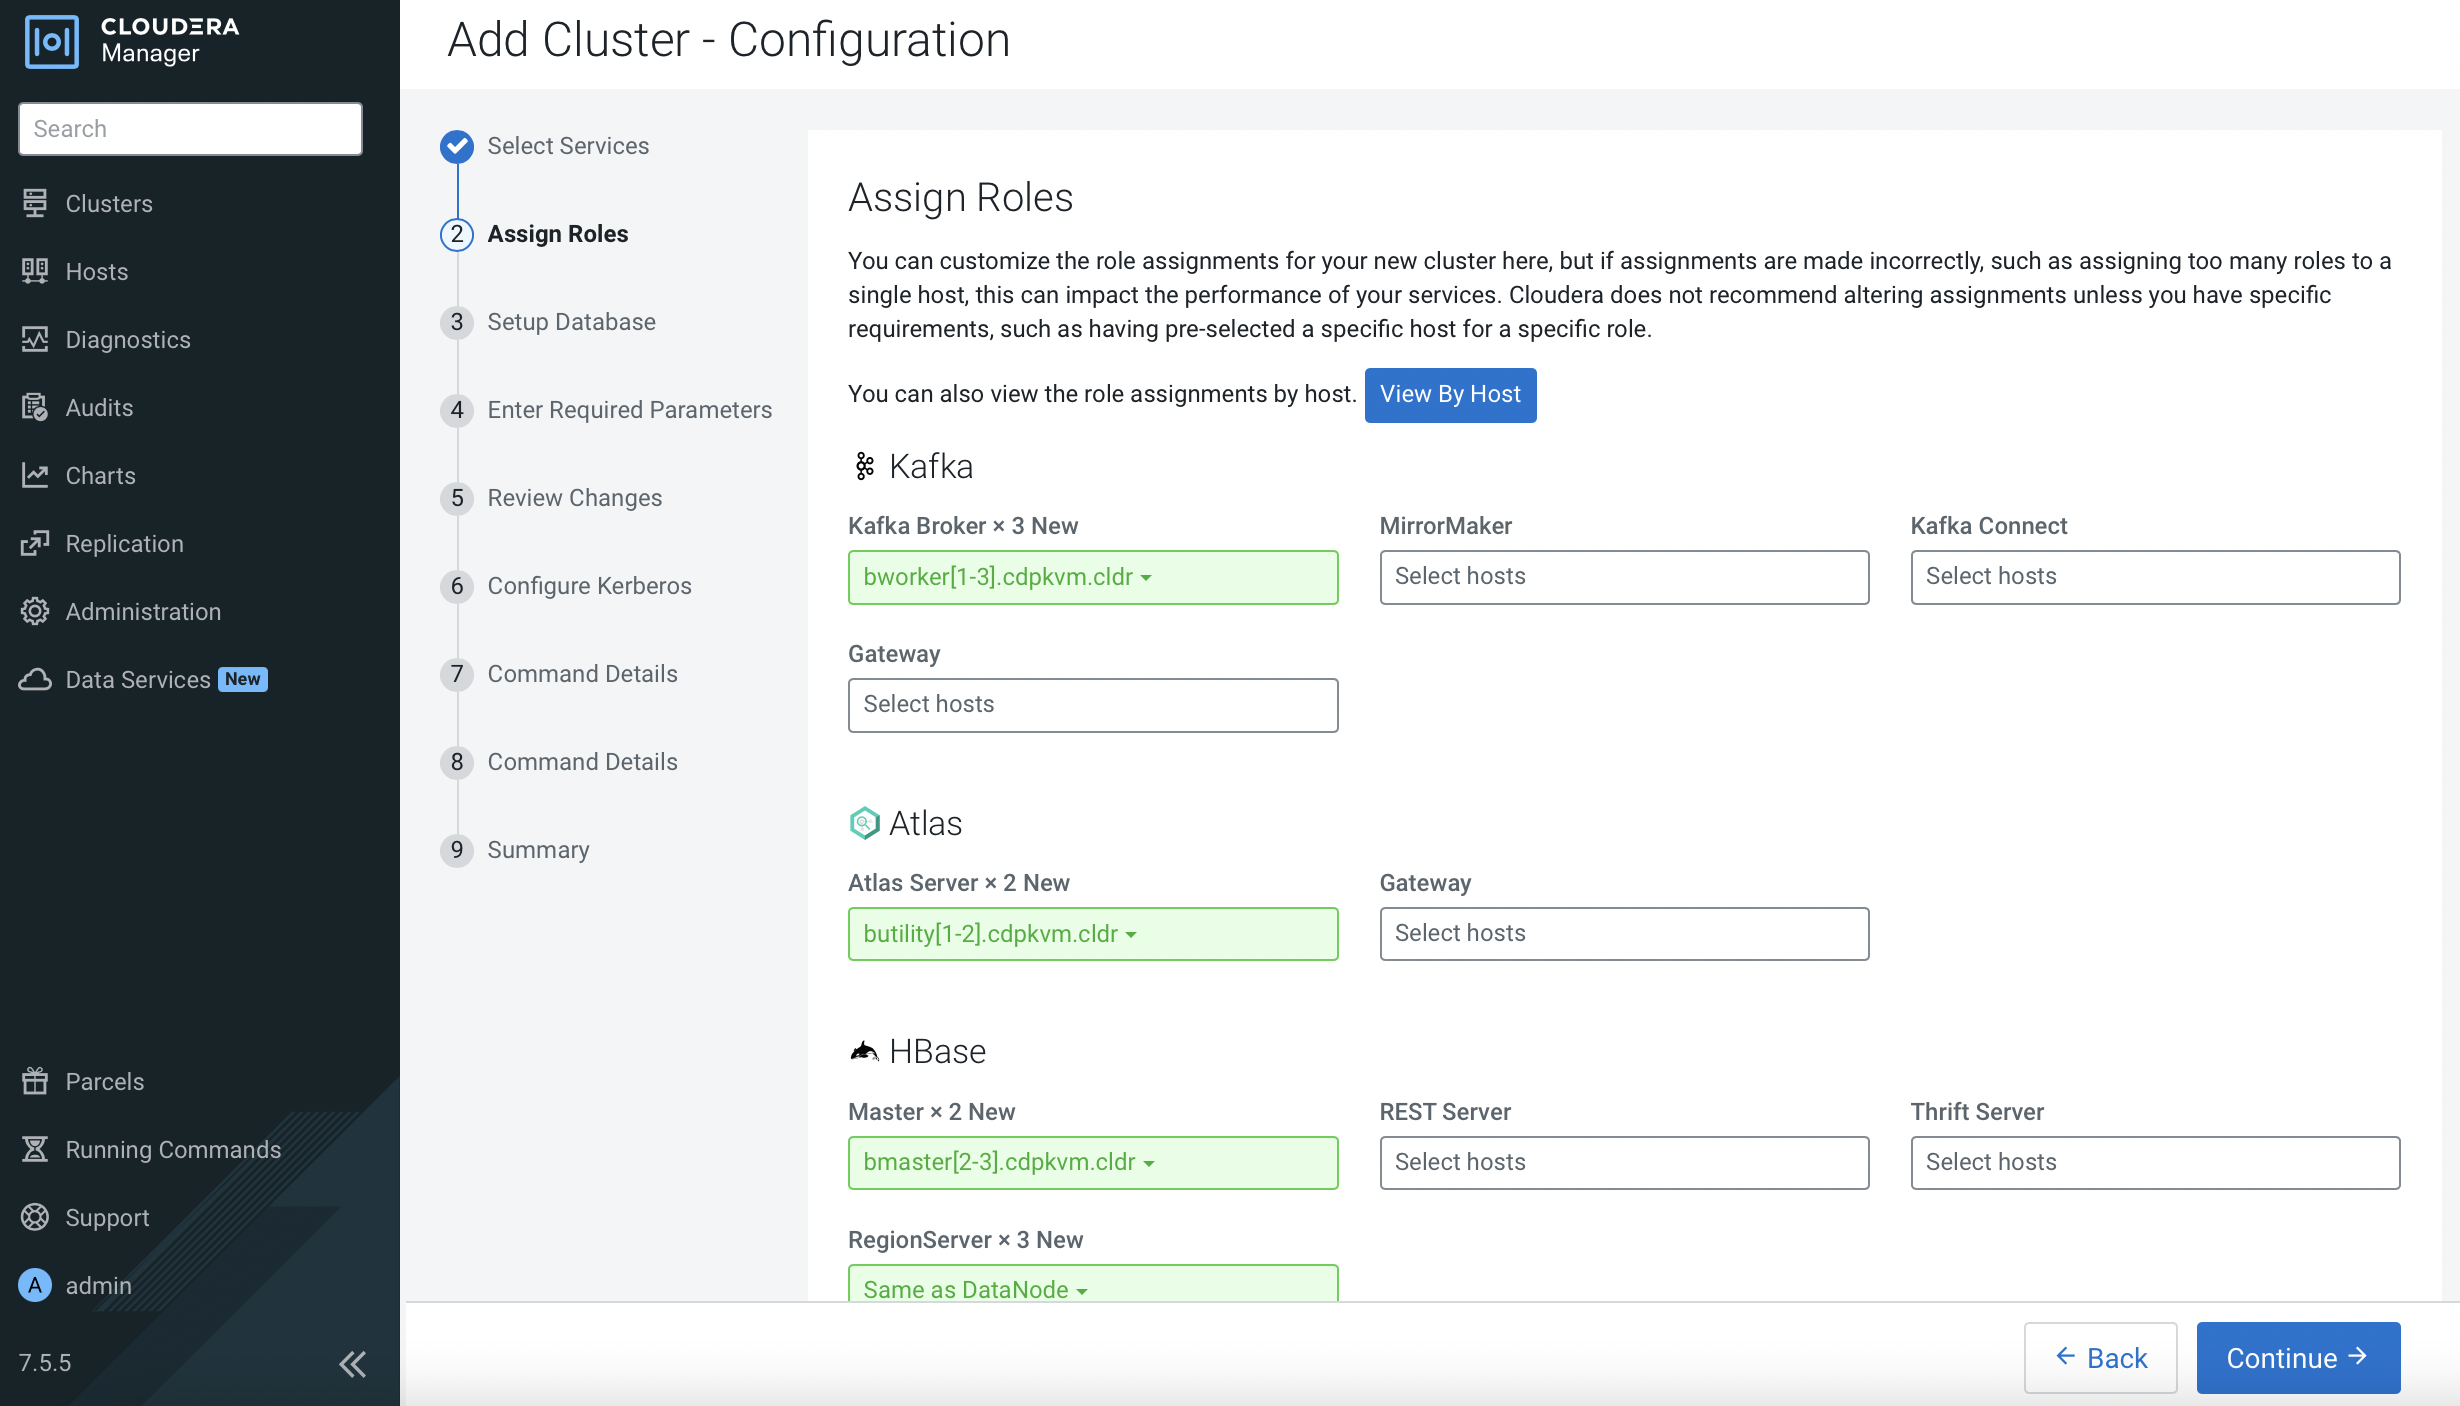Click the Kafka MirrorMaker Select hosts field

[x=1623, y=577]
